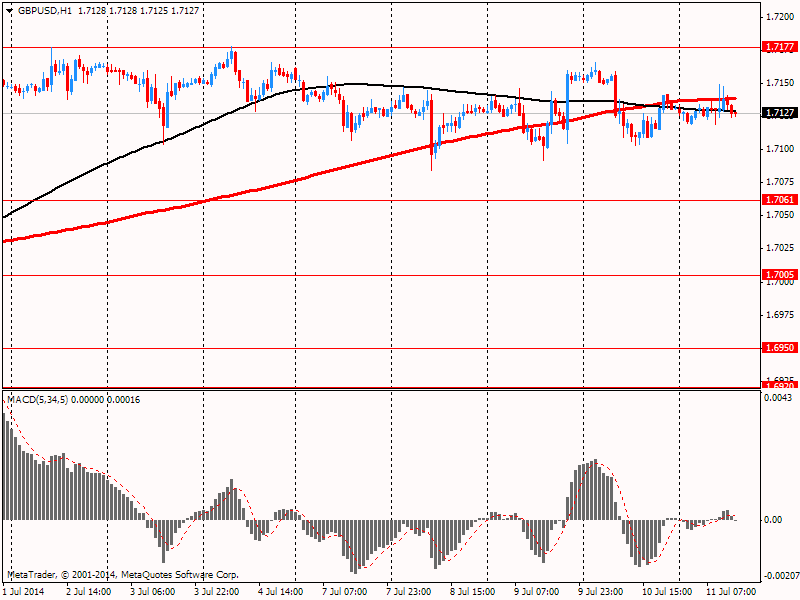Click the 1.6950 red level tag

[x=780, y=347]
